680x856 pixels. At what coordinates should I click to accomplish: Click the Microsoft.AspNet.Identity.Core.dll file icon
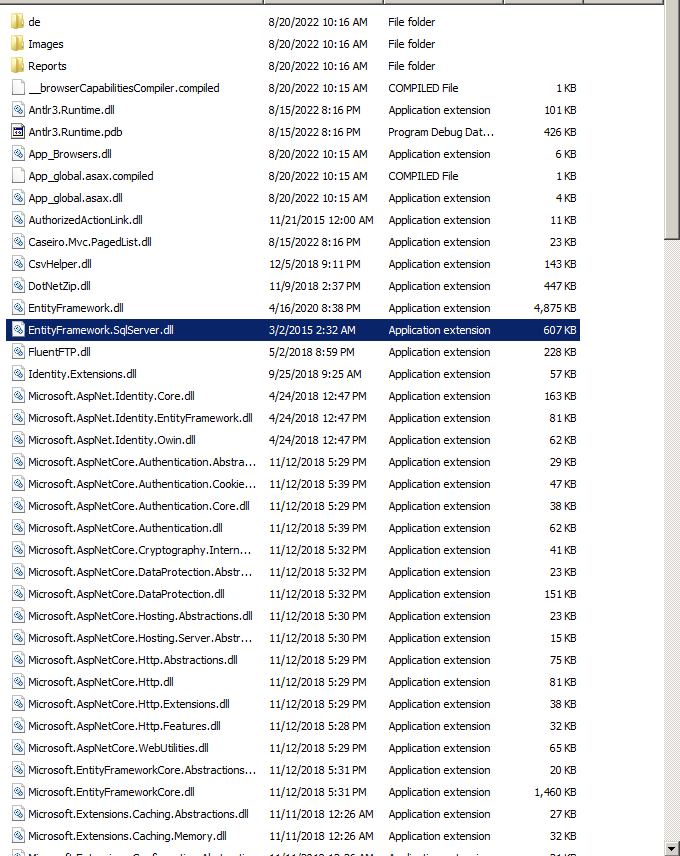[x=18, y=396]
